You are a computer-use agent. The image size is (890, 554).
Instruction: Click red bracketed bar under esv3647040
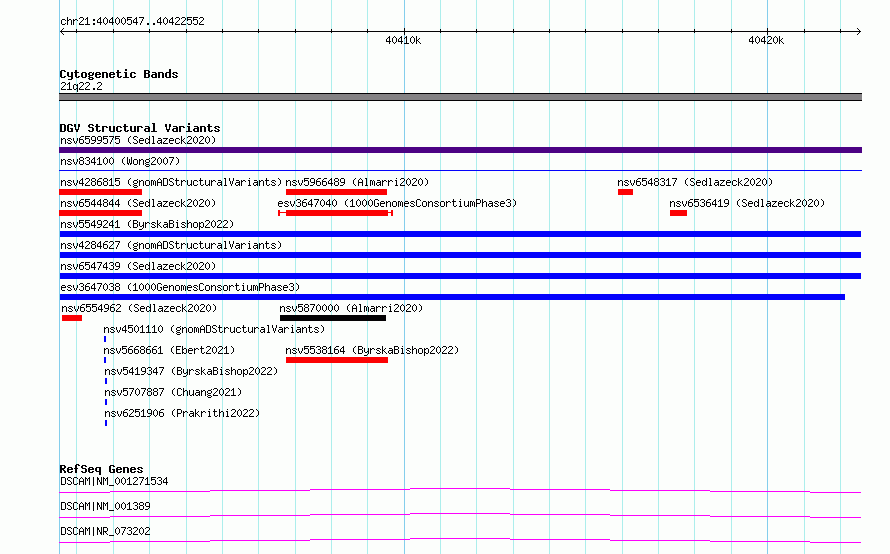click(335, 213)
